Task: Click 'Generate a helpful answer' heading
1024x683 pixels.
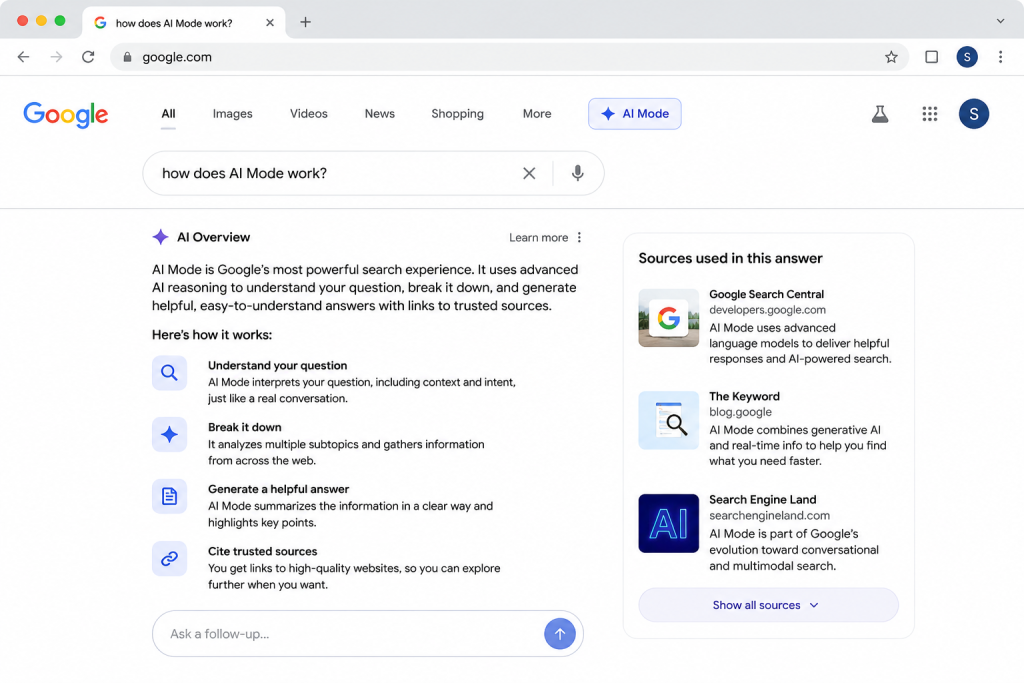Action: [x=278, y=489]
